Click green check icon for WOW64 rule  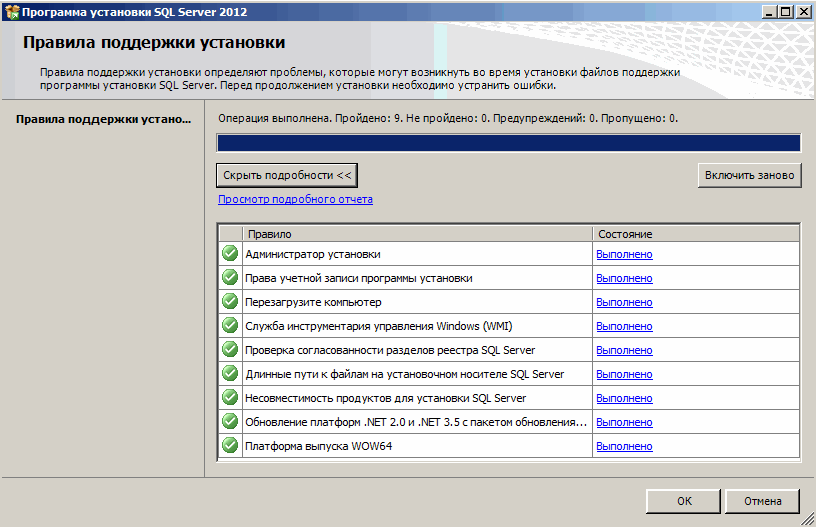point(230,445)
